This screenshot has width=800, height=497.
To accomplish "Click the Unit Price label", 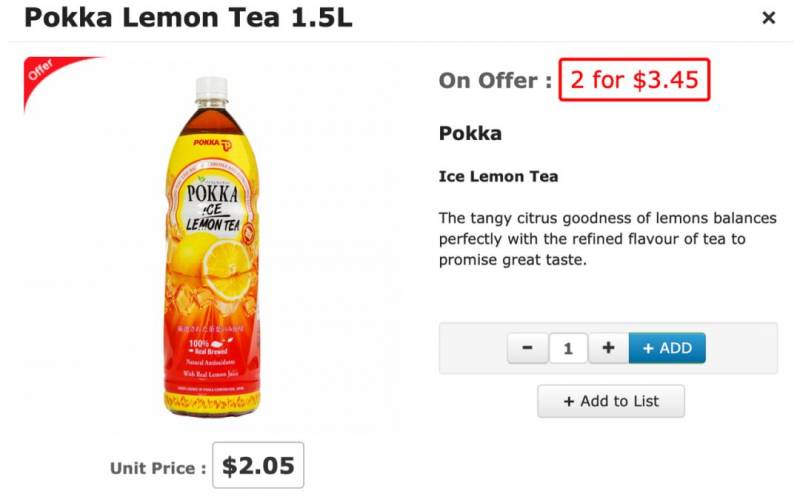I will tap(158, 467).
